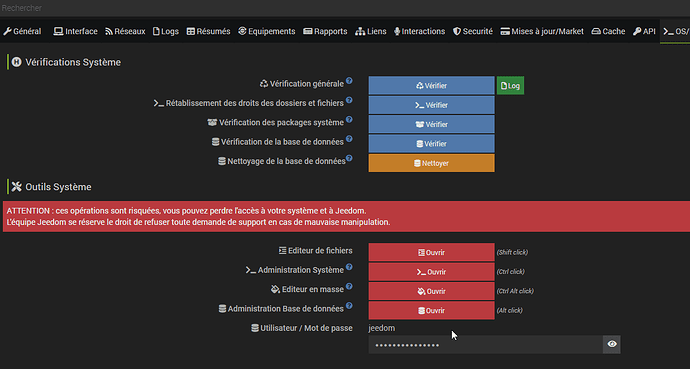Switch to the Sécurité tab

473,31
